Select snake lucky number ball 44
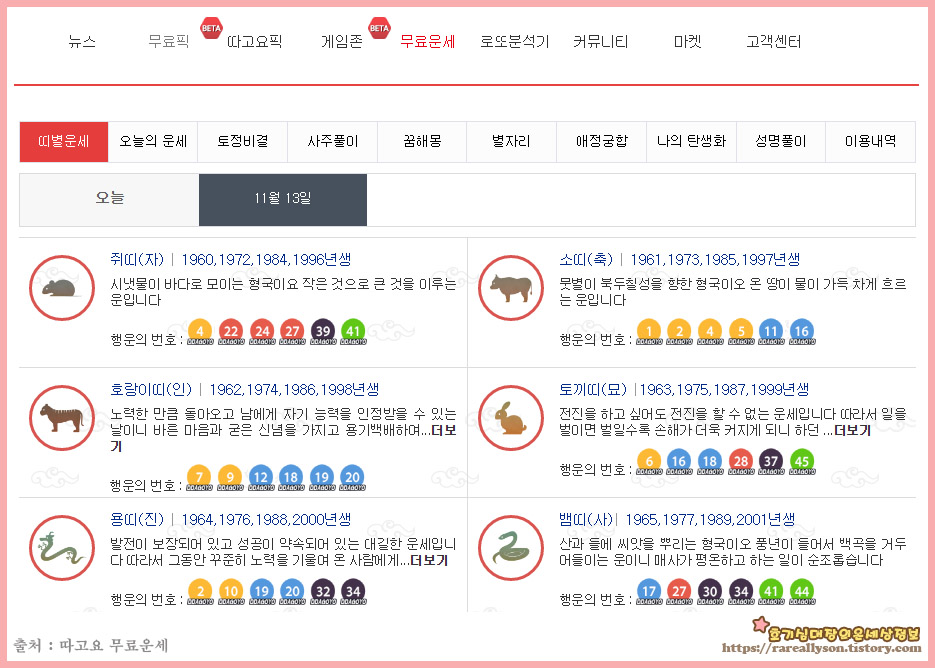Viewport: 935px width, 668px height. [x=801, y=592]
